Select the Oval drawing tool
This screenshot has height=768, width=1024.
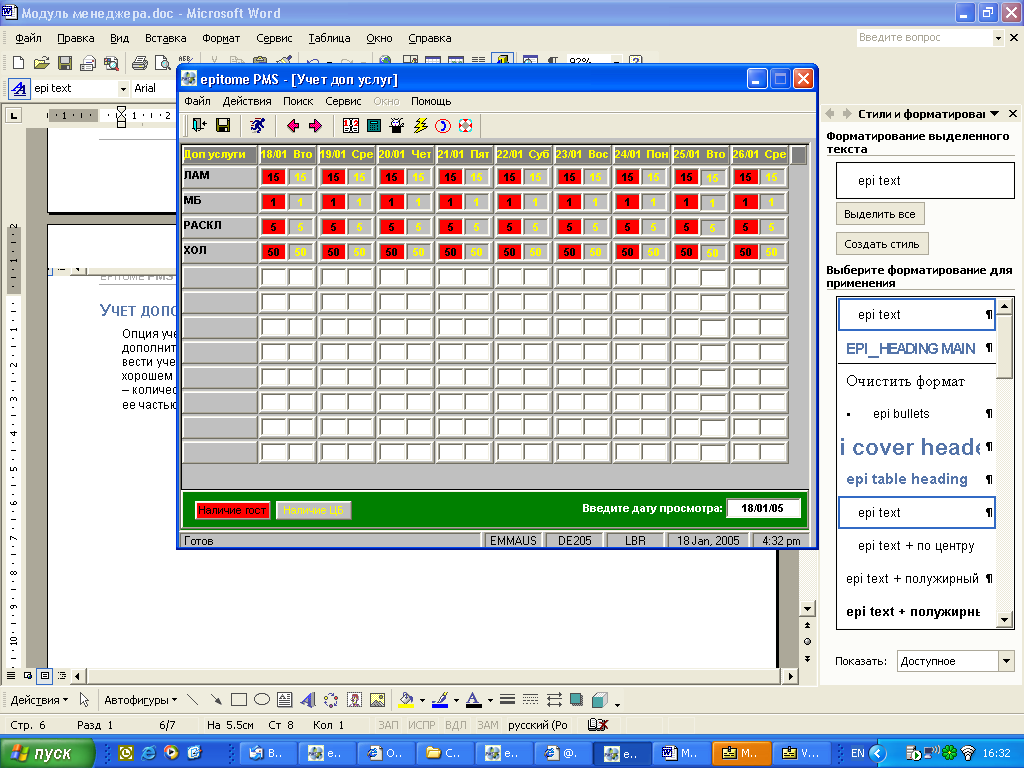coord(262,700)
